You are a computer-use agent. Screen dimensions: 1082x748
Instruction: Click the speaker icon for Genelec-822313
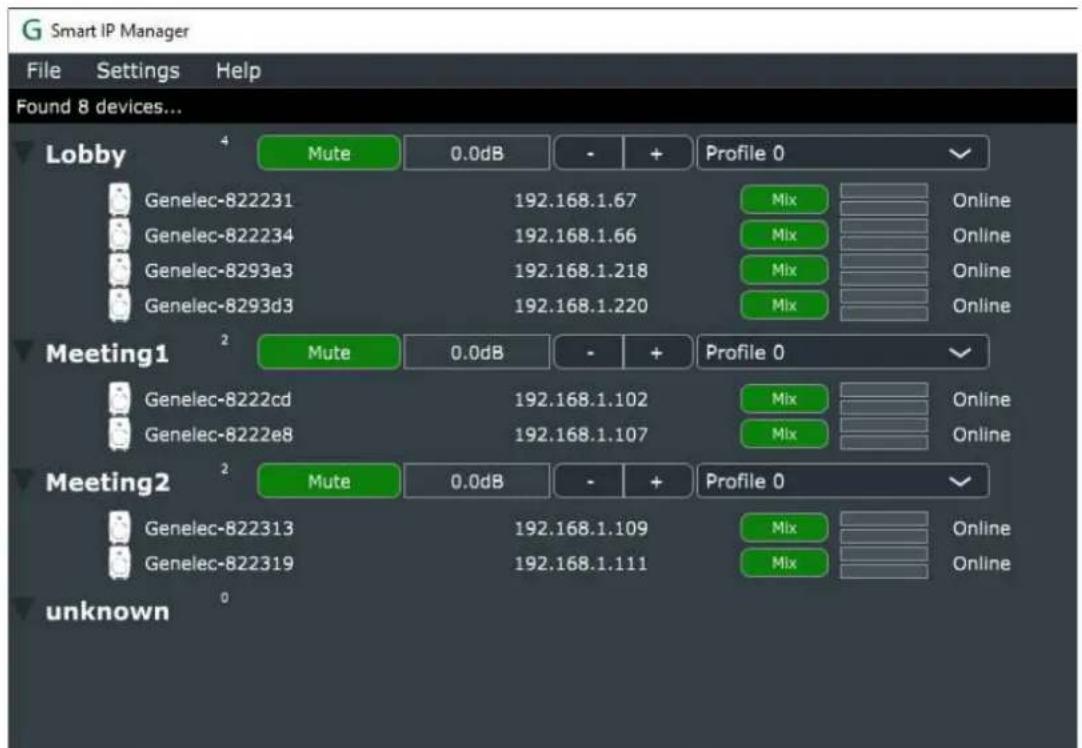(x=120, y=528)
